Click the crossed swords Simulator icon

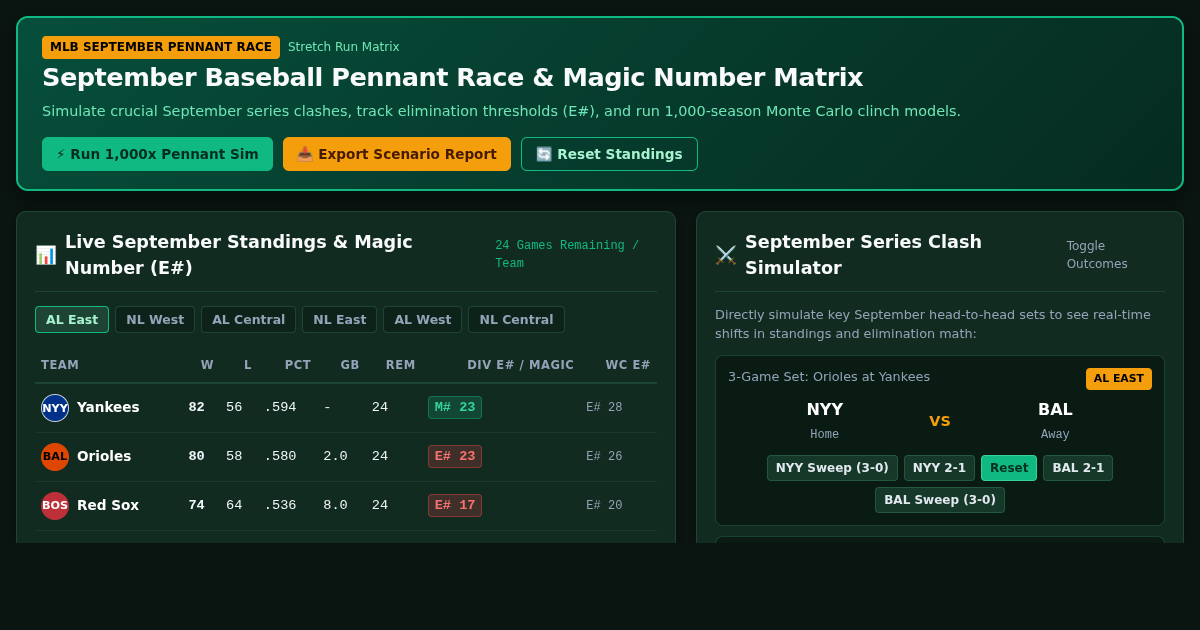pos(726,255)
